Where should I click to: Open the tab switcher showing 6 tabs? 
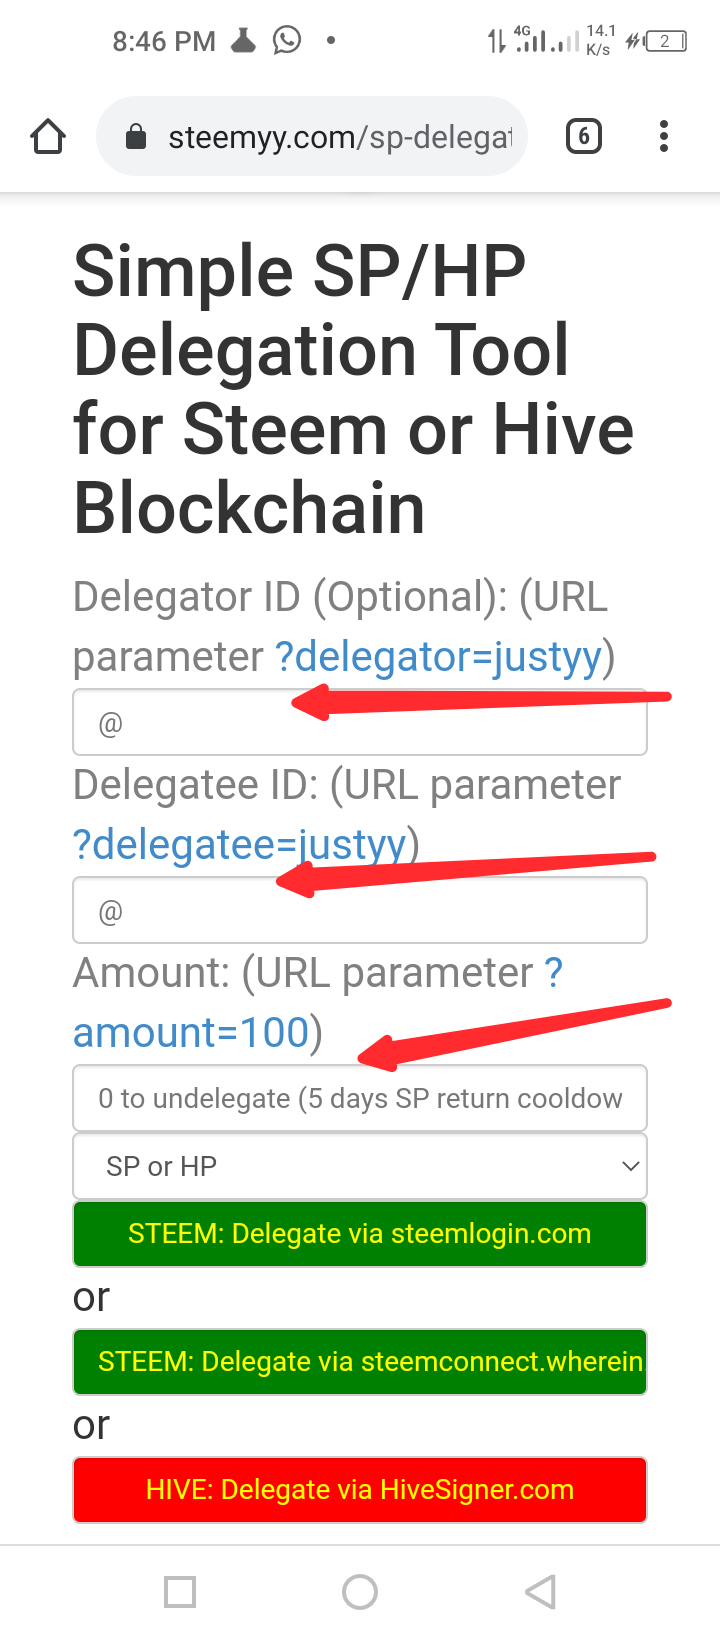click(584, 136)
